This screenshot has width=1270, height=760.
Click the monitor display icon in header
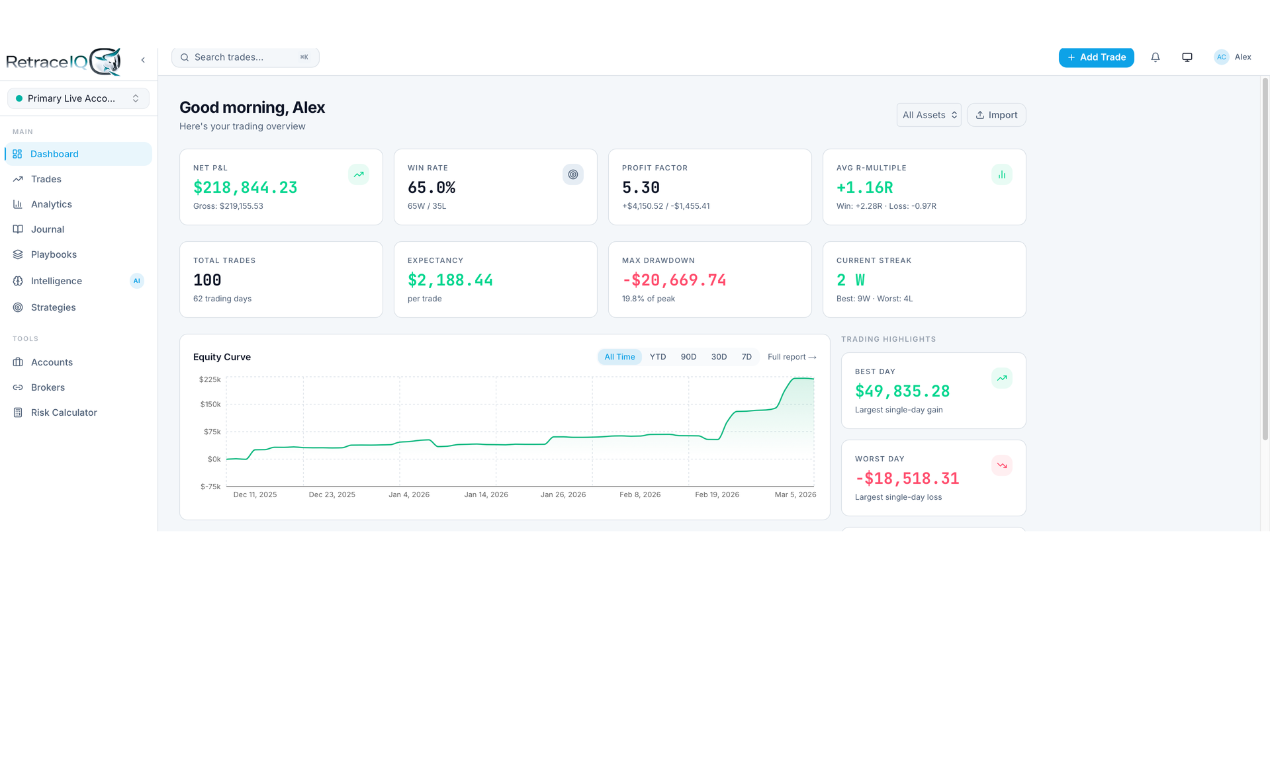[x=1187, y=57]
